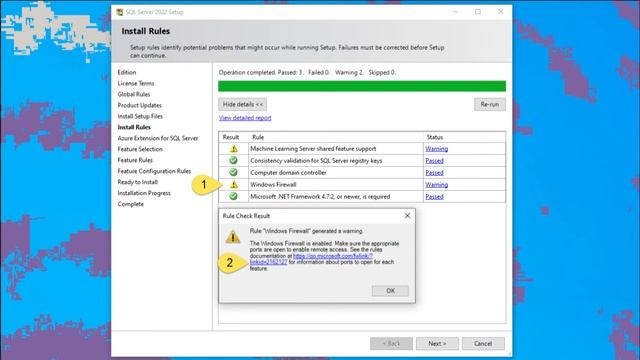The height and width of the screenshot is (360, 640).
Task: Click the Re-run button
Action: (x=490, y=104)
